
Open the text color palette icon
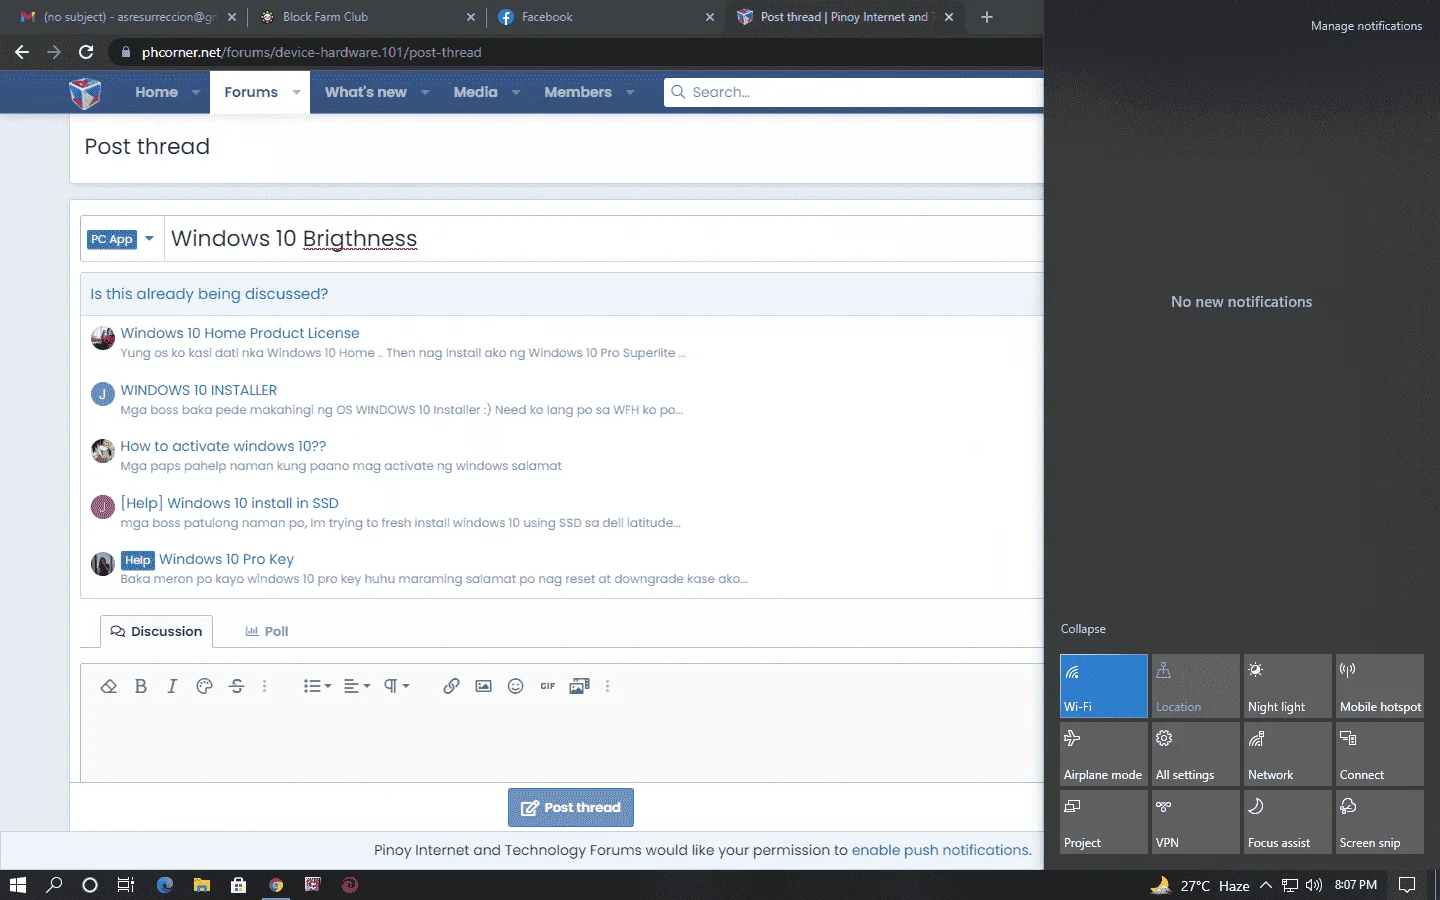pyautogui.click(x=204, y=686)
